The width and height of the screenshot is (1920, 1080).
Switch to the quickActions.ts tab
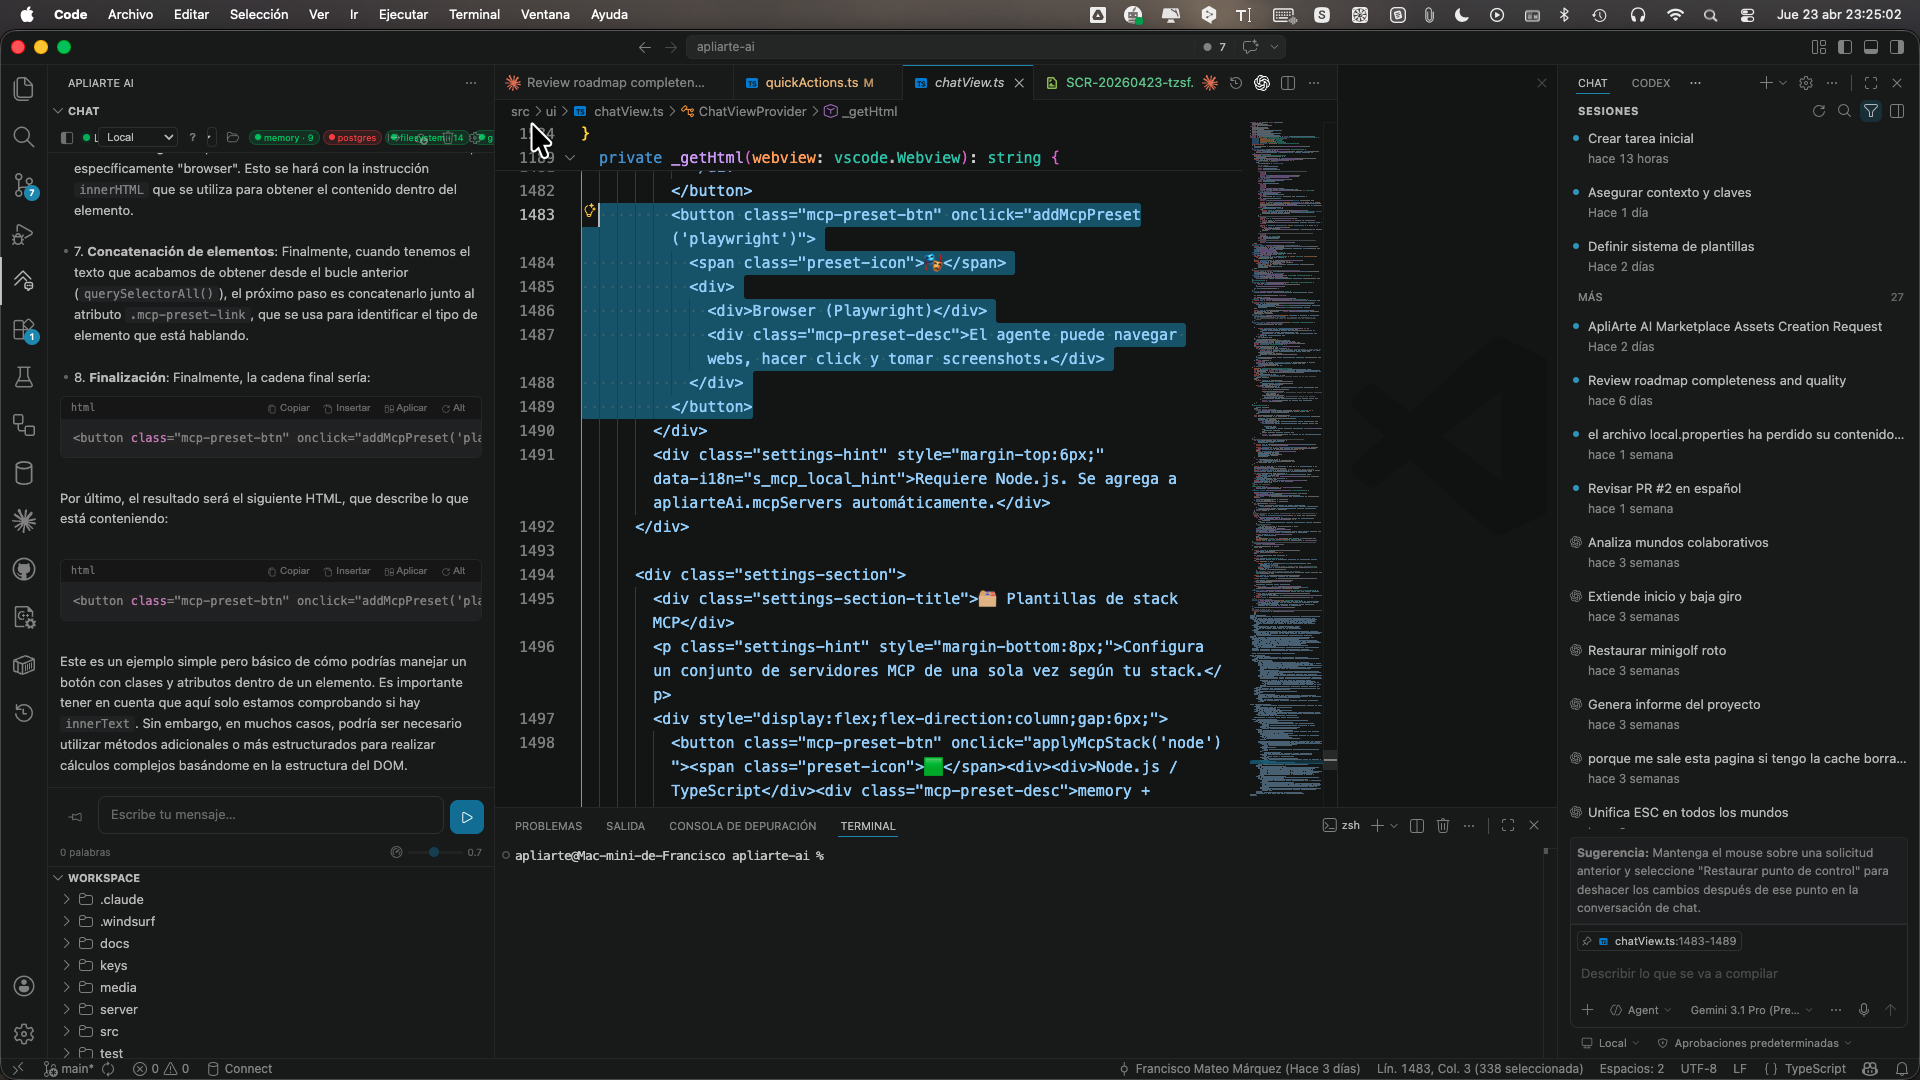point(811,83)
